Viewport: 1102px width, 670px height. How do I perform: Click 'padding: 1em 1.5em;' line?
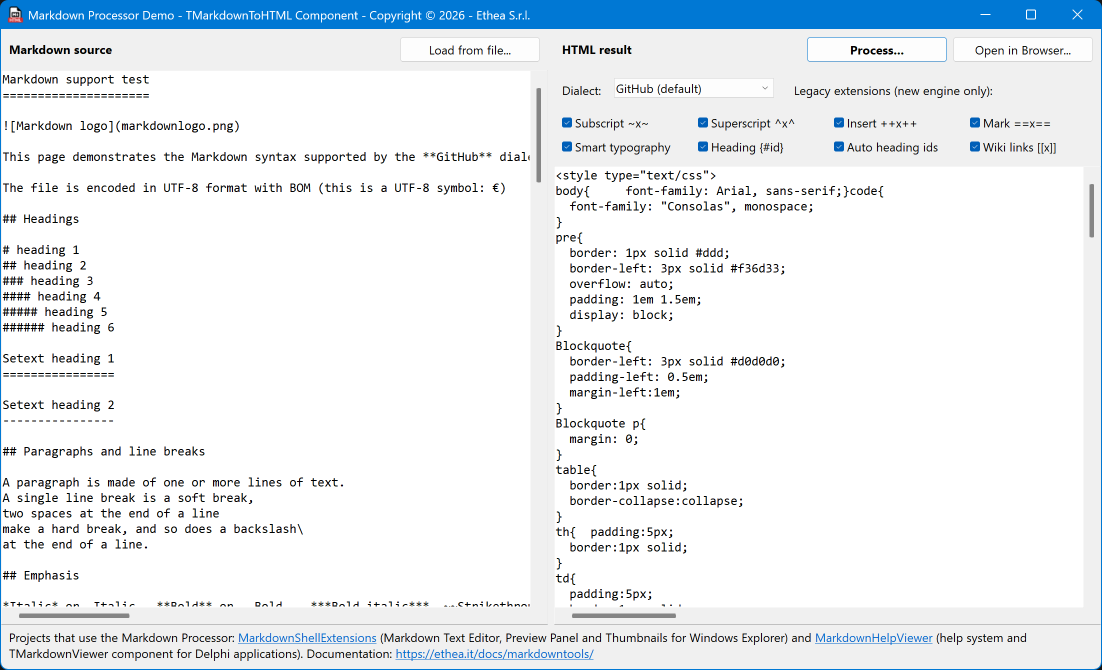coord(635,299)
